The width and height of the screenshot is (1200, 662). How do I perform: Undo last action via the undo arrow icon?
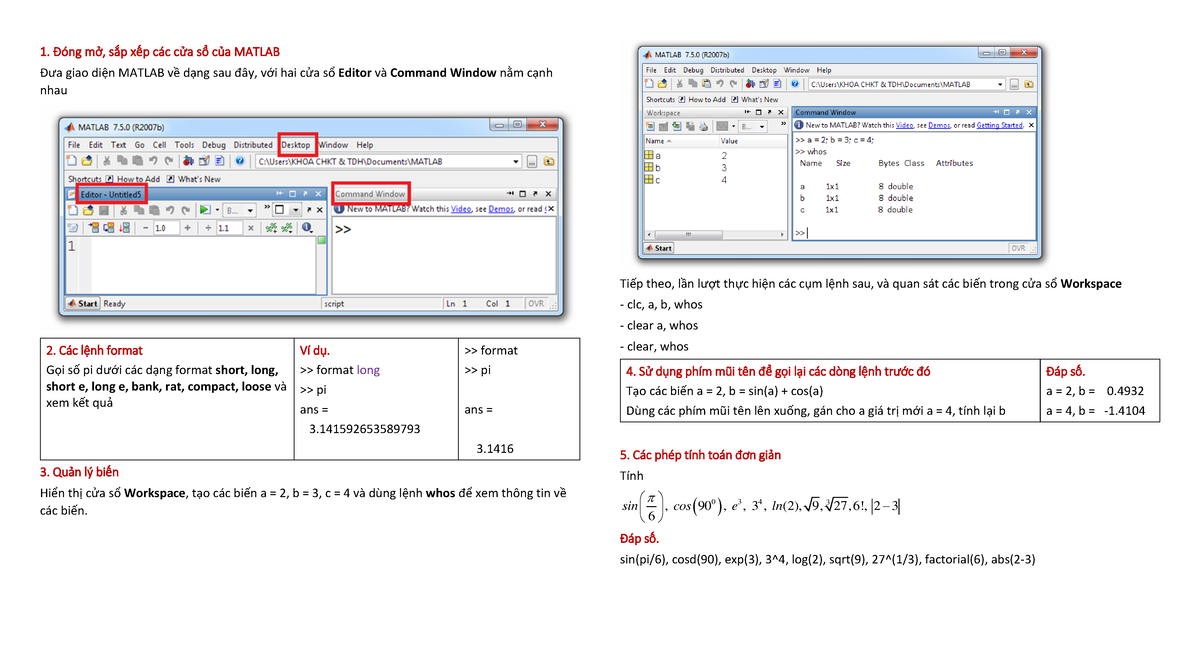pos(151,159)
